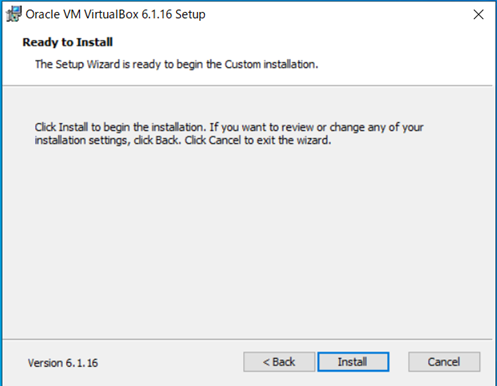Go to previous step via Back button

pyautogui.click(x=279, y=362)
